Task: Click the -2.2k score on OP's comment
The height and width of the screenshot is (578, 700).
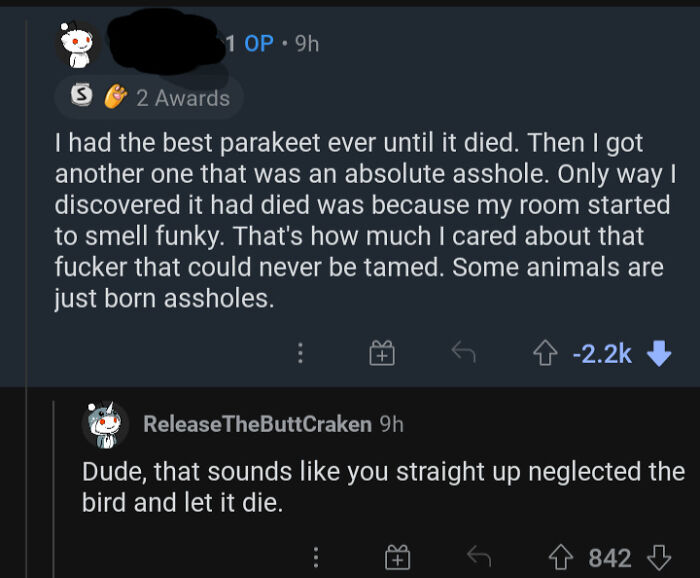Action: [603, 352]
